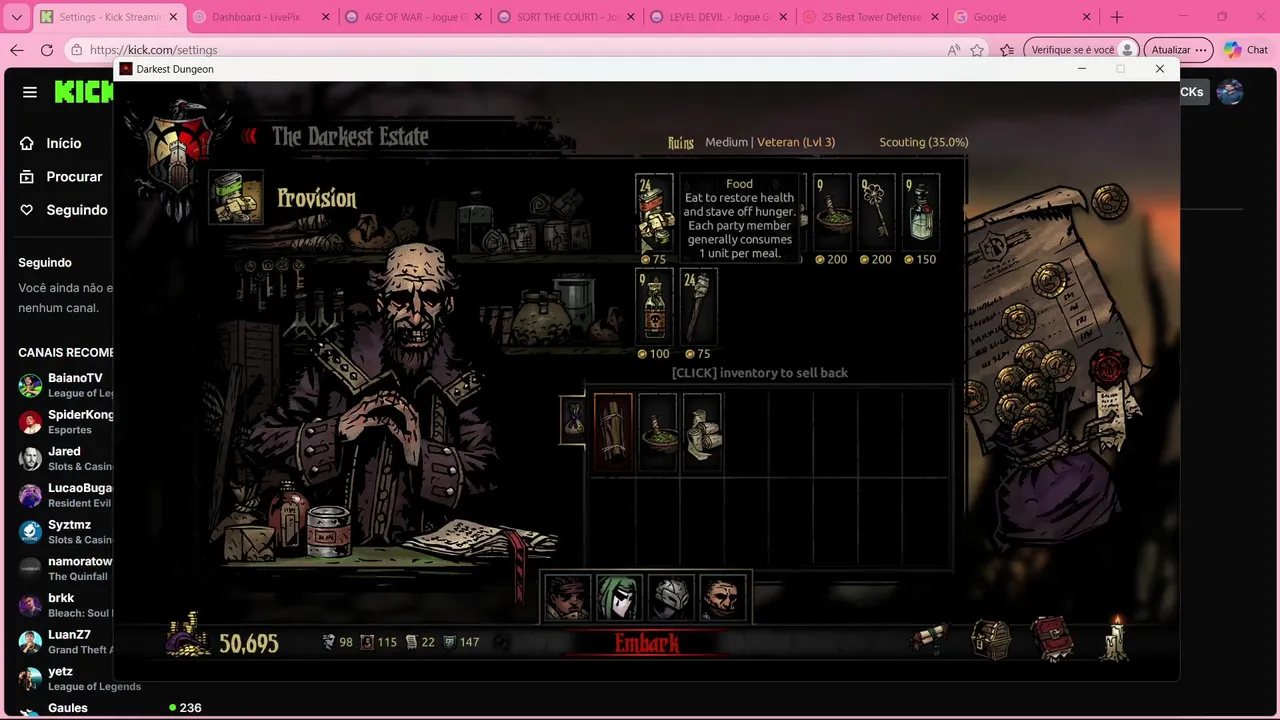This screenshot has width=1280, height=720.
Task: Sell back the Bandage rolls in inventory
Action: click(x=702, y=432)
